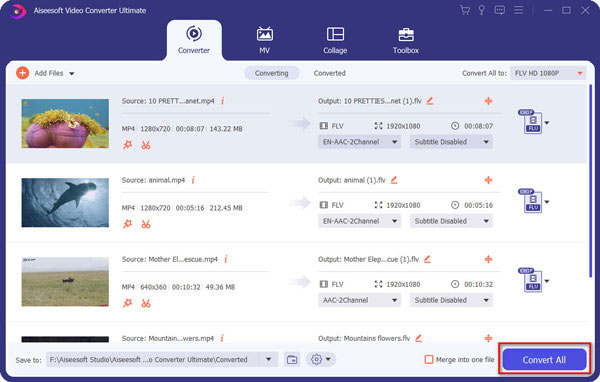
Task: Show media info for Mother El...escue.mp4
Action: [x=226, y=259]
